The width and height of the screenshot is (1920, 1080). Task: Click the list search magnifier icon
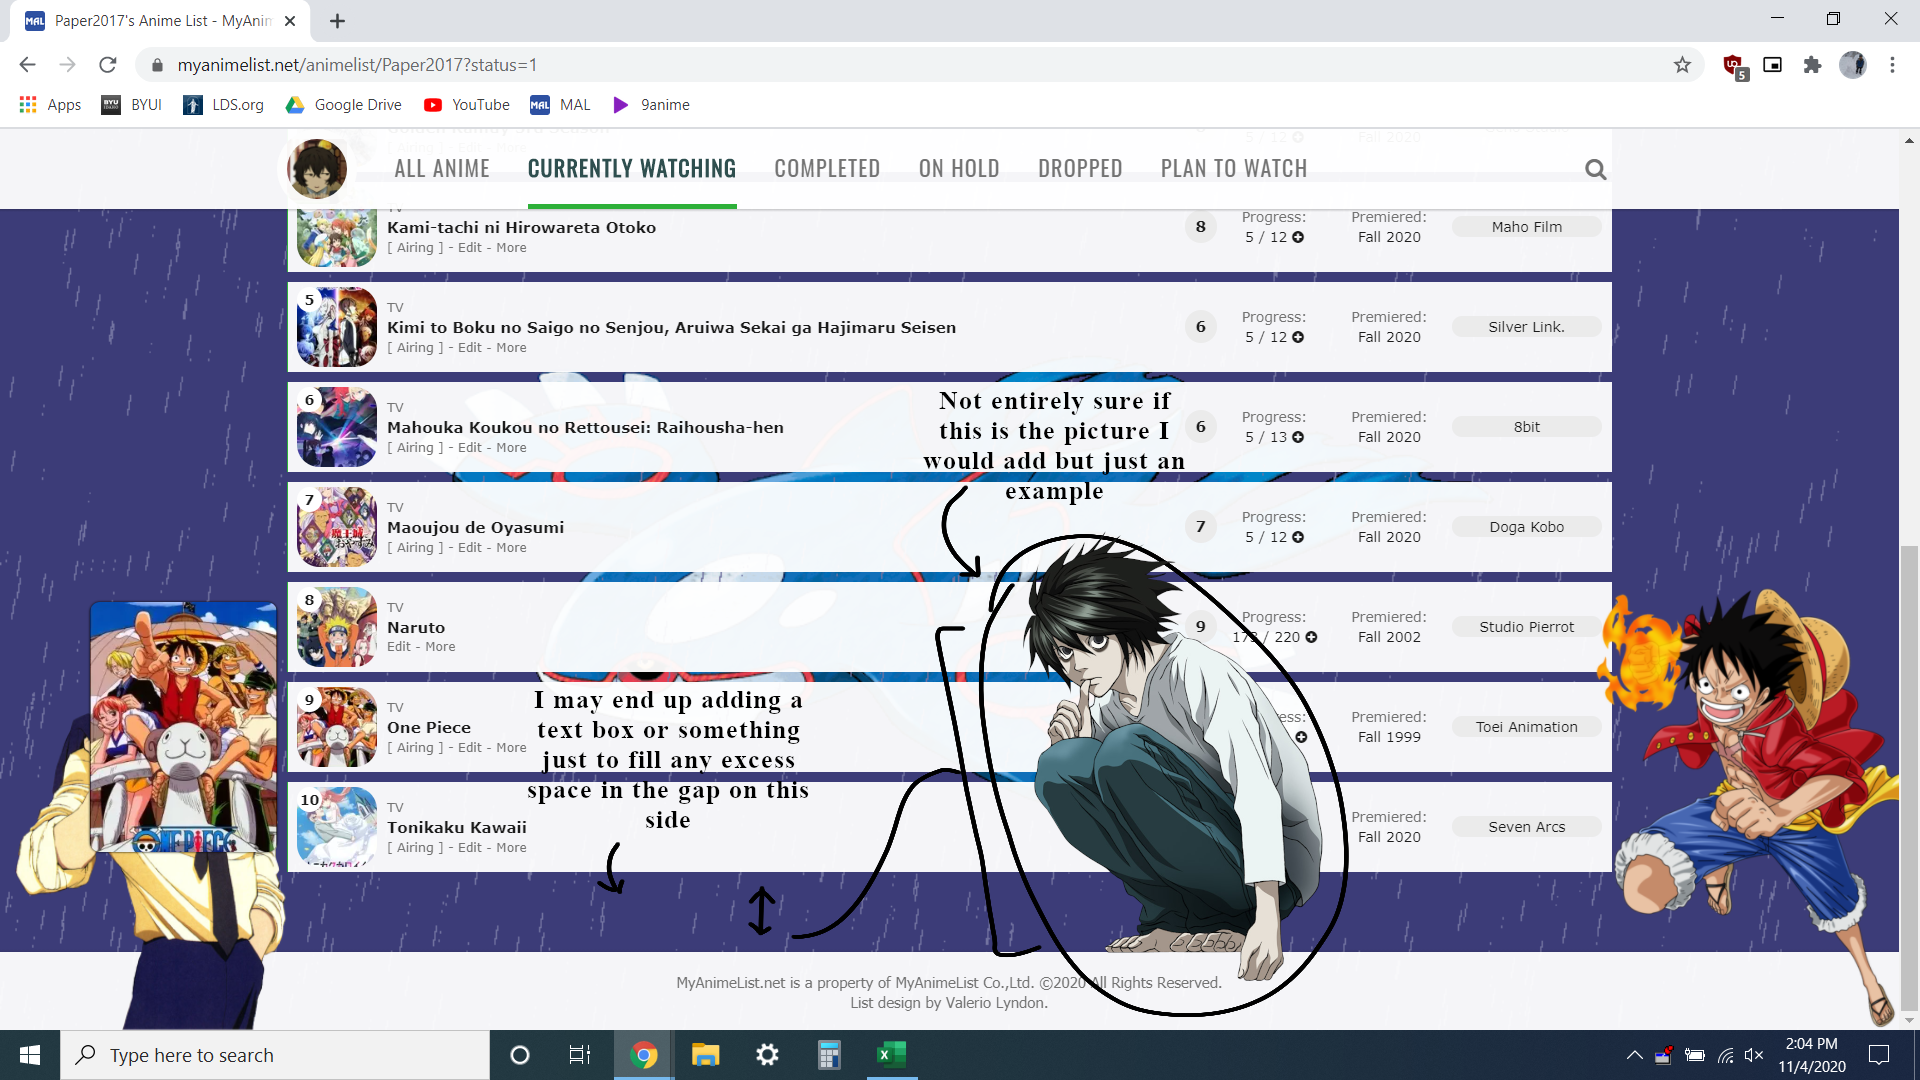click(x=1595, y=170)
